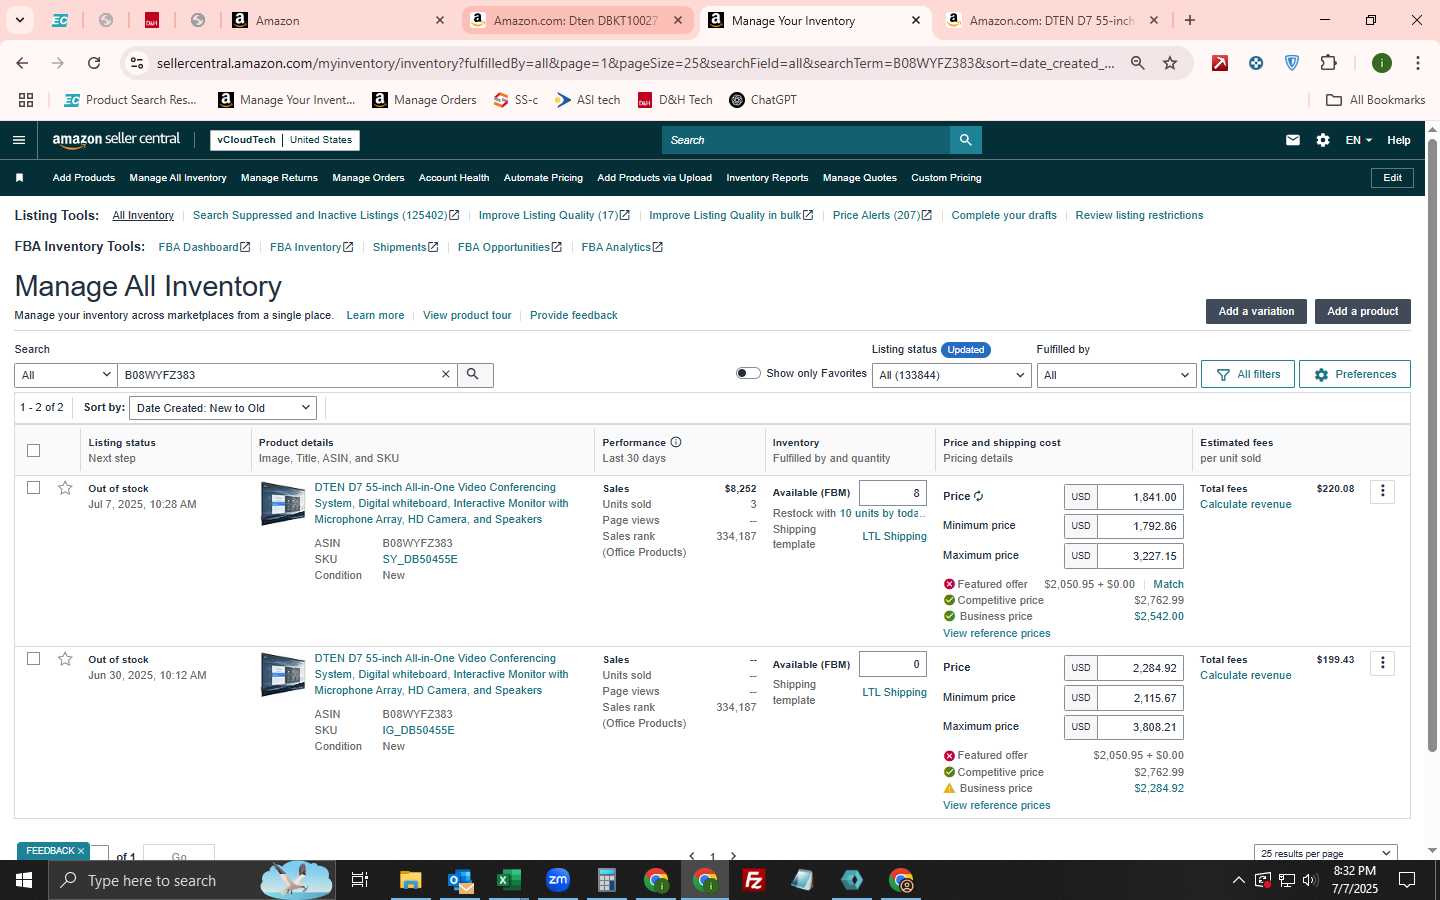This screenshot has width=1440, height=900.
Task: Click the product thumbnail for IG_DB50455E
Action: (x=282, y=674)
